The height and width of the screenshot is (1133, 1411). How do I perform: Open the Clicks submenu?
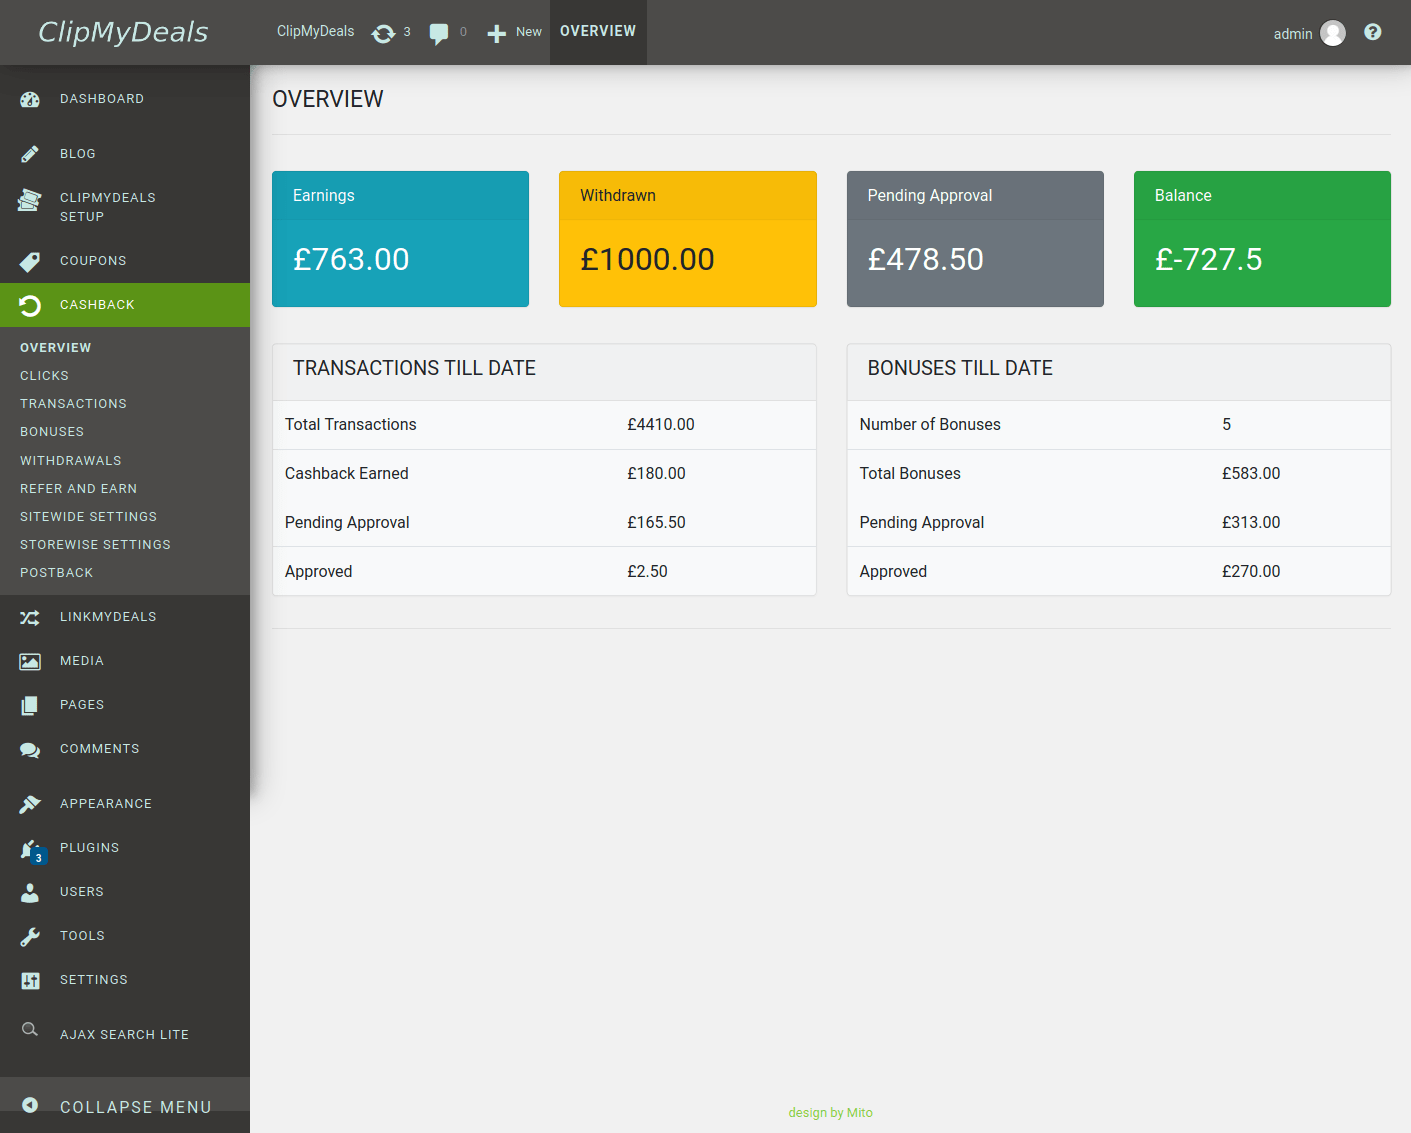(x=45, y=376)
